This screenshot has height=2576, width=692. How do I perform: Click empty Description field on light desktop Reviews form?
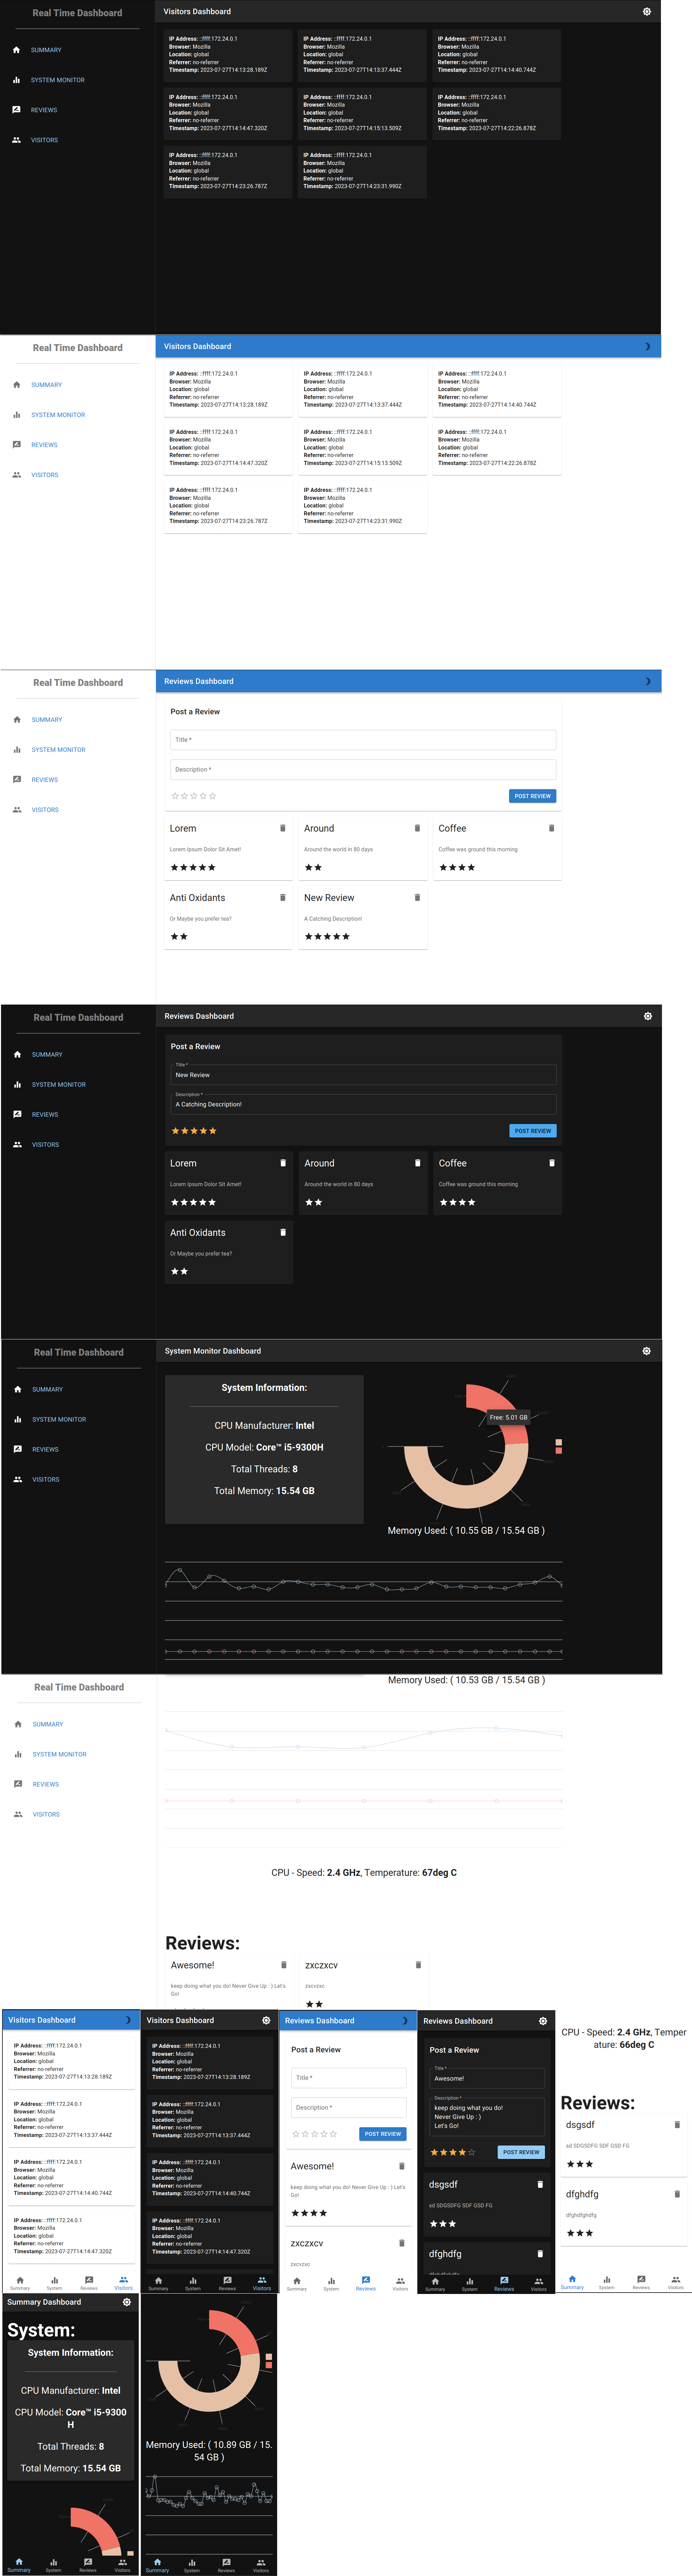pyautogui.click(x=363, y=769)
